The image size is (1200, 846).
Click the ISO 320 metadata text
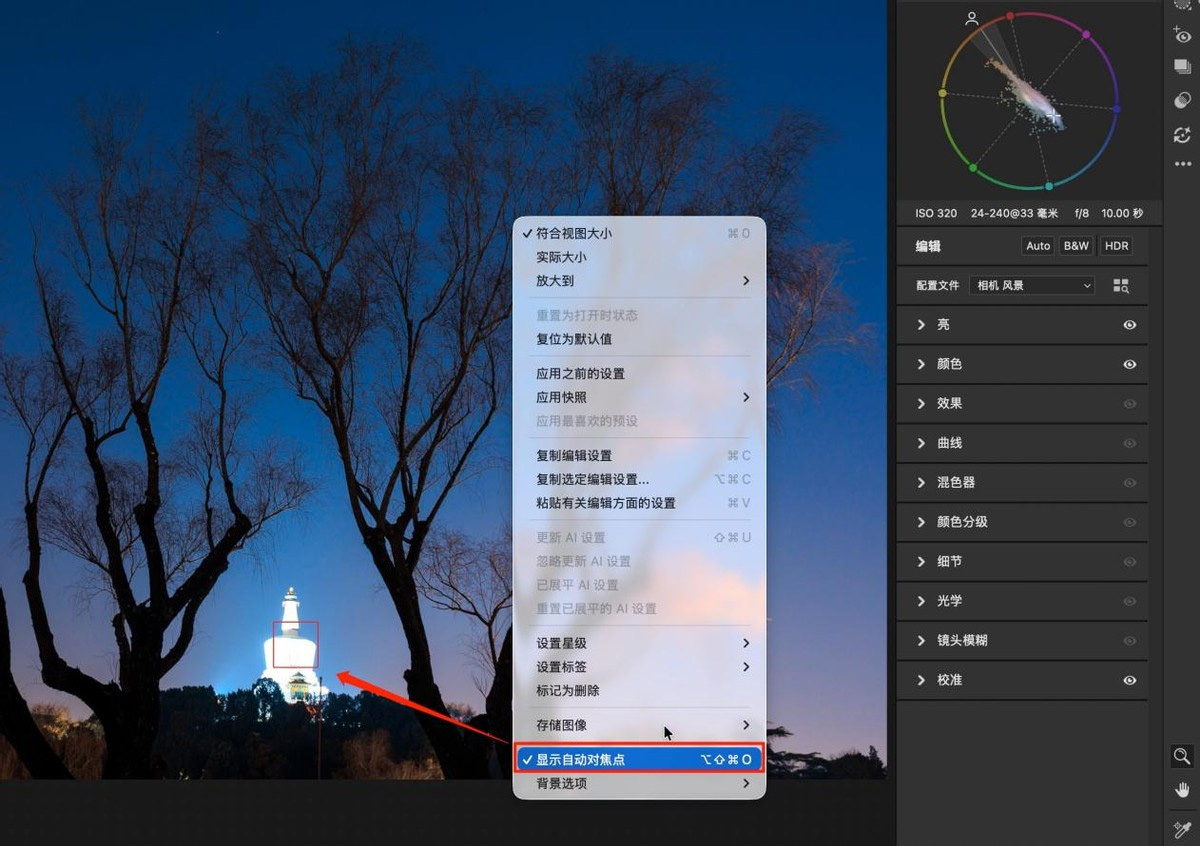(936, 213)
